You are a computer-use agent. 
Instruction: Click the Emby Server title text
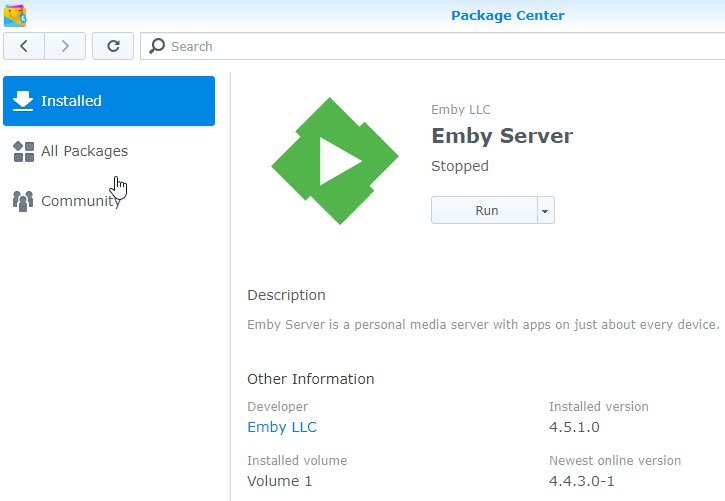(x=502, y=136)
